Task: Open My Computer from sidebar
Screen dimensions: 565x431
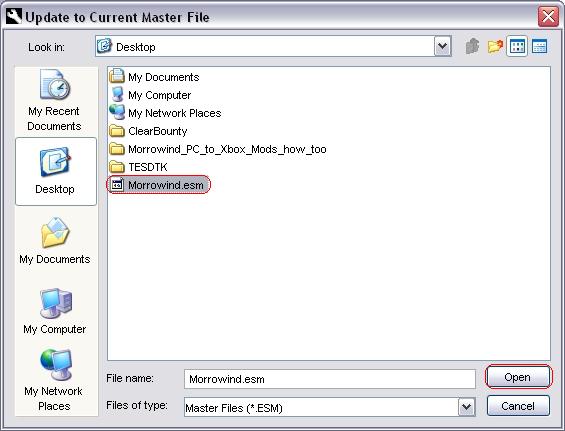Action: pos(55,311)
